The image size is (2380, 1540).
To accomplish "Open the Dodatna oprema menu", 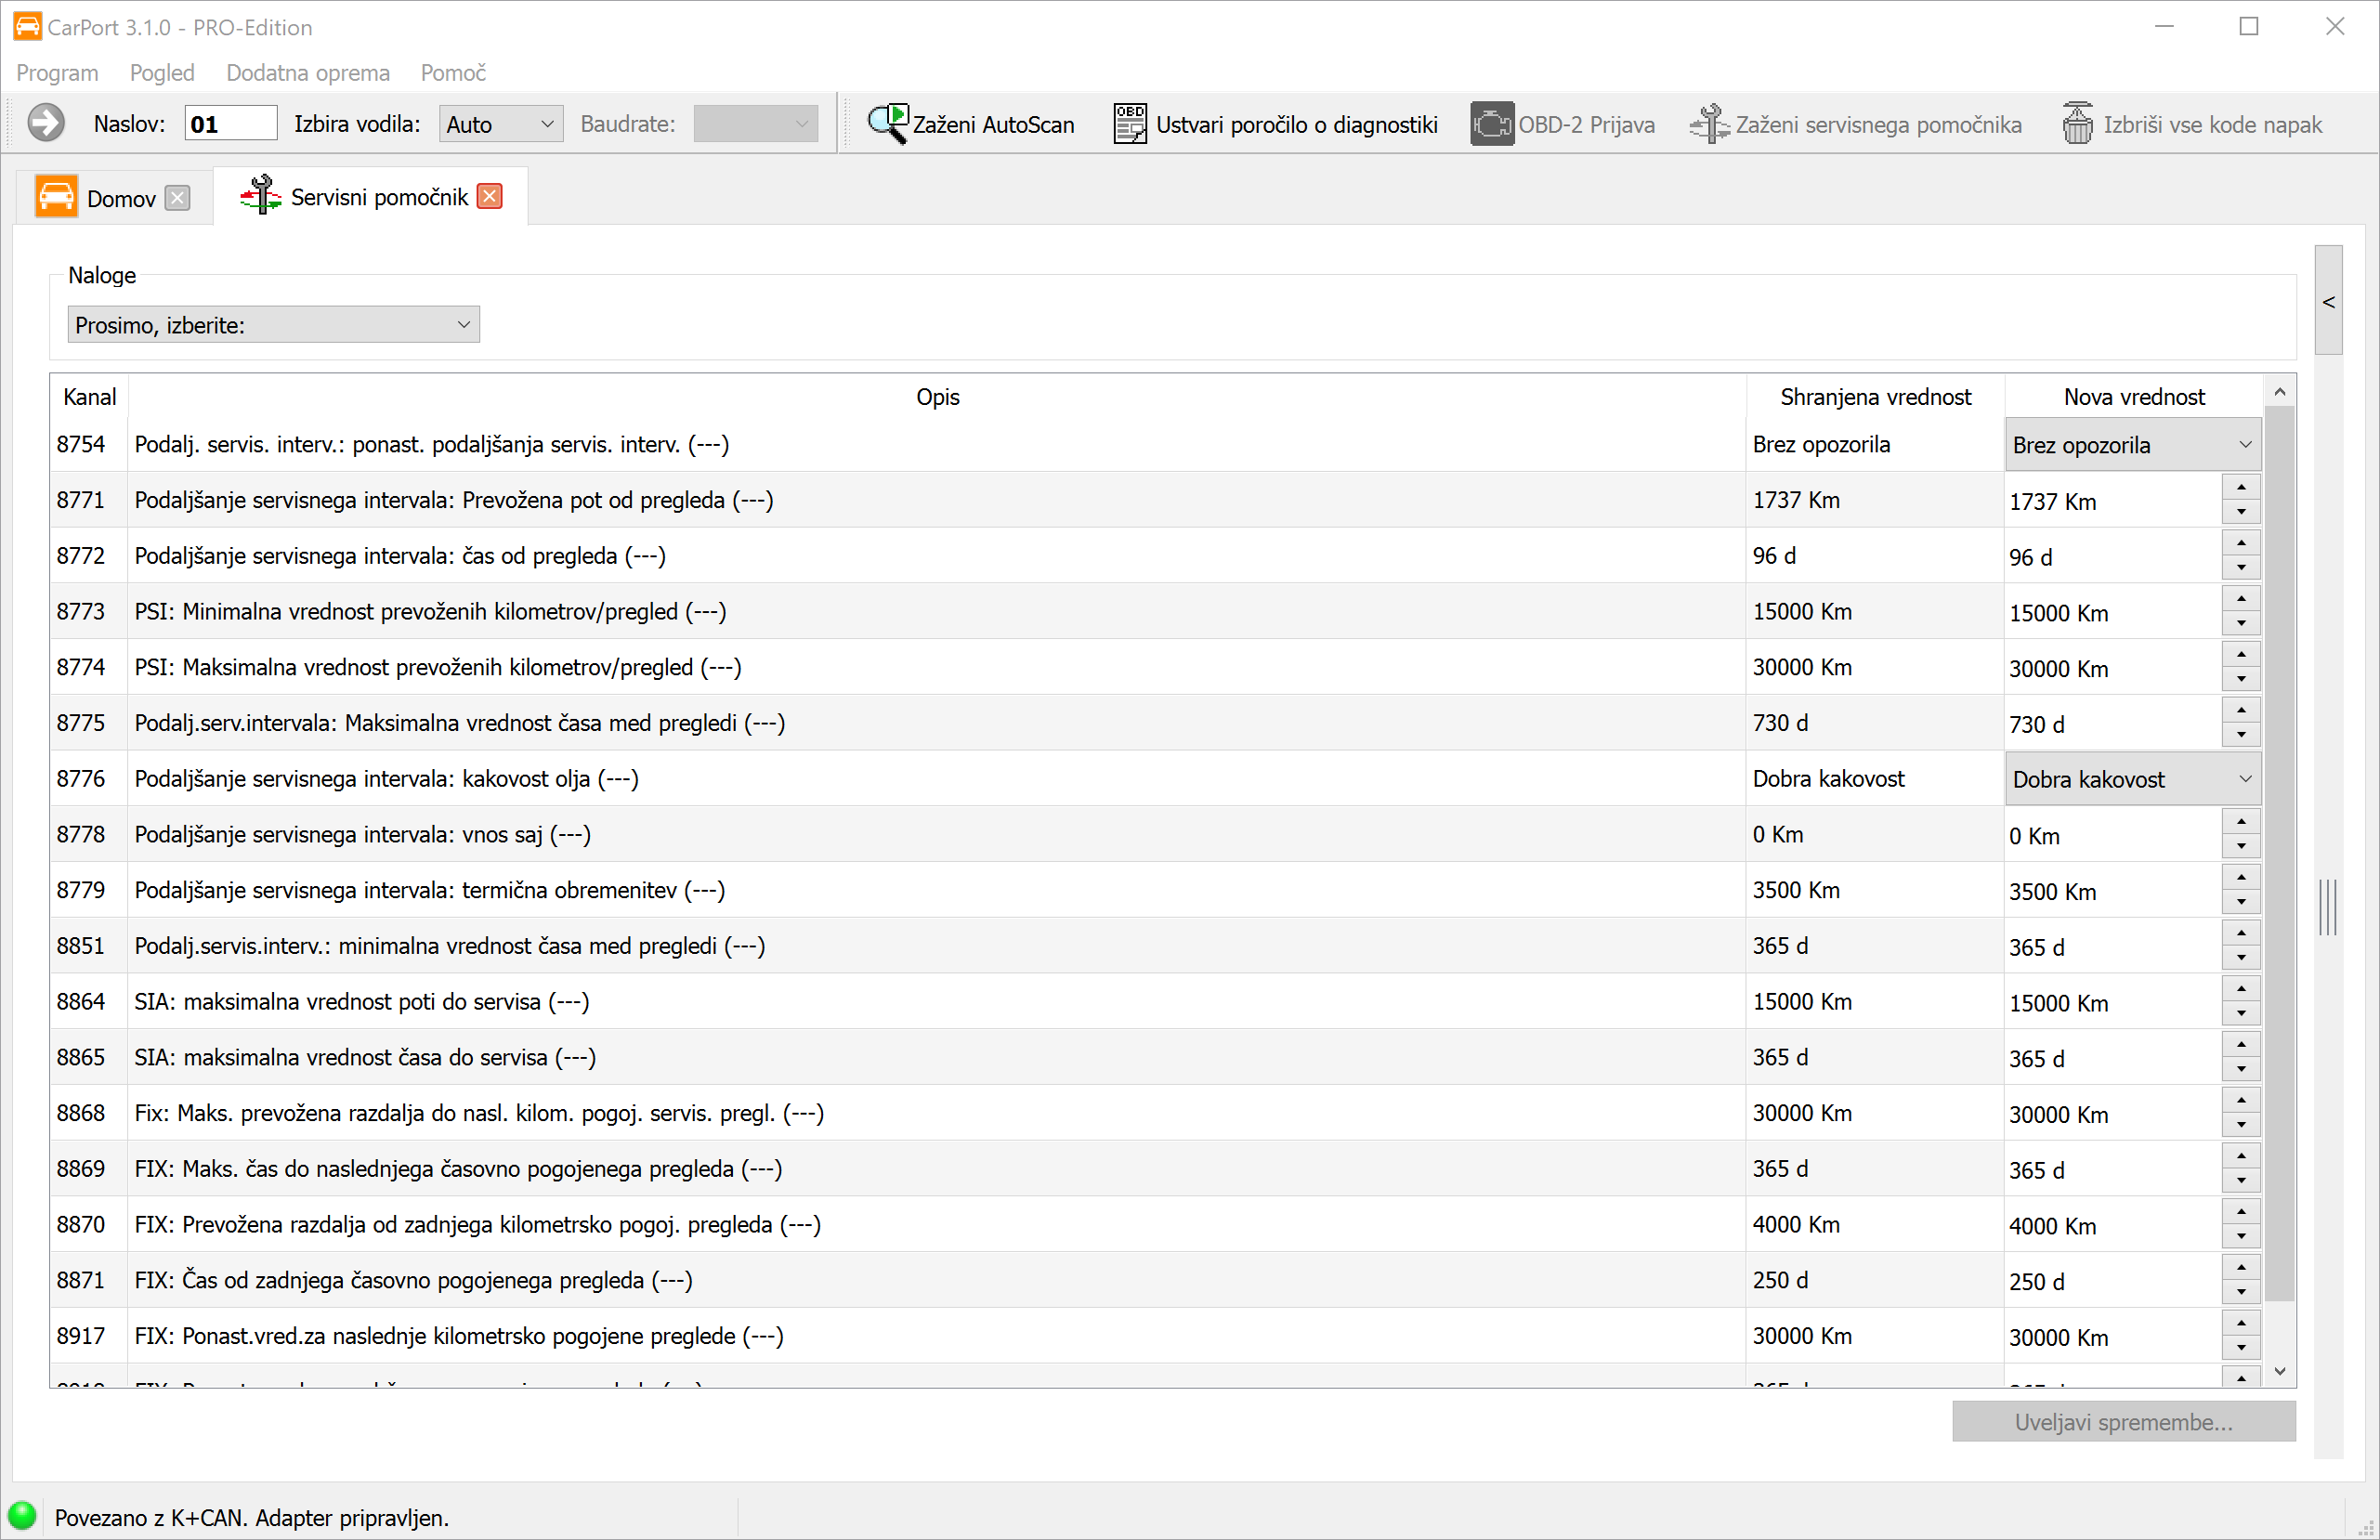I will (x=307, y=73).
